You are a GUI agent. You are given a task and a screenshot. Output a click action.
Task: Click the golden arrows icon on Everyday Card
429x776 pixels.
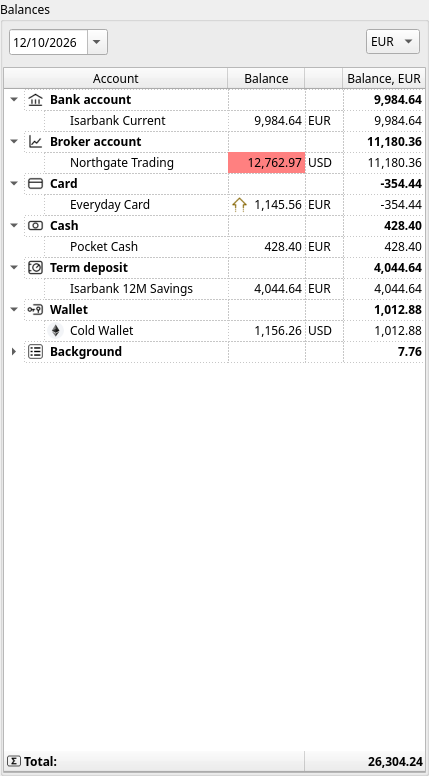[x=239, y=205]
